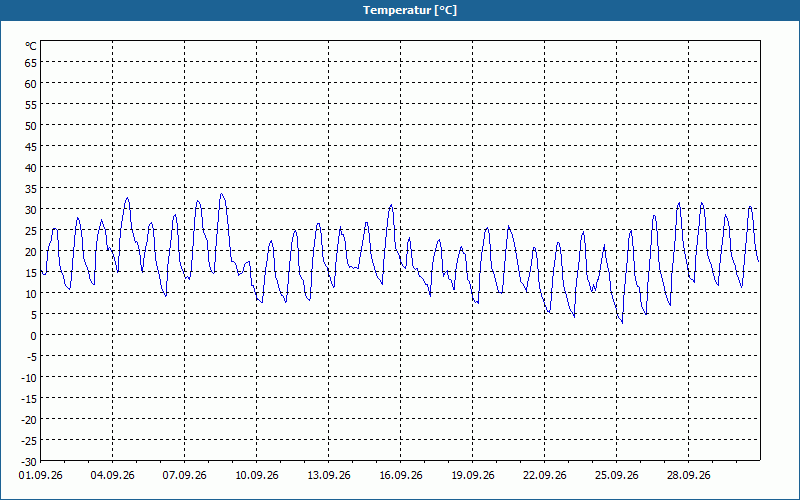
Task: Click the 19.09.26 date label
Action: [x=472, y=475]
